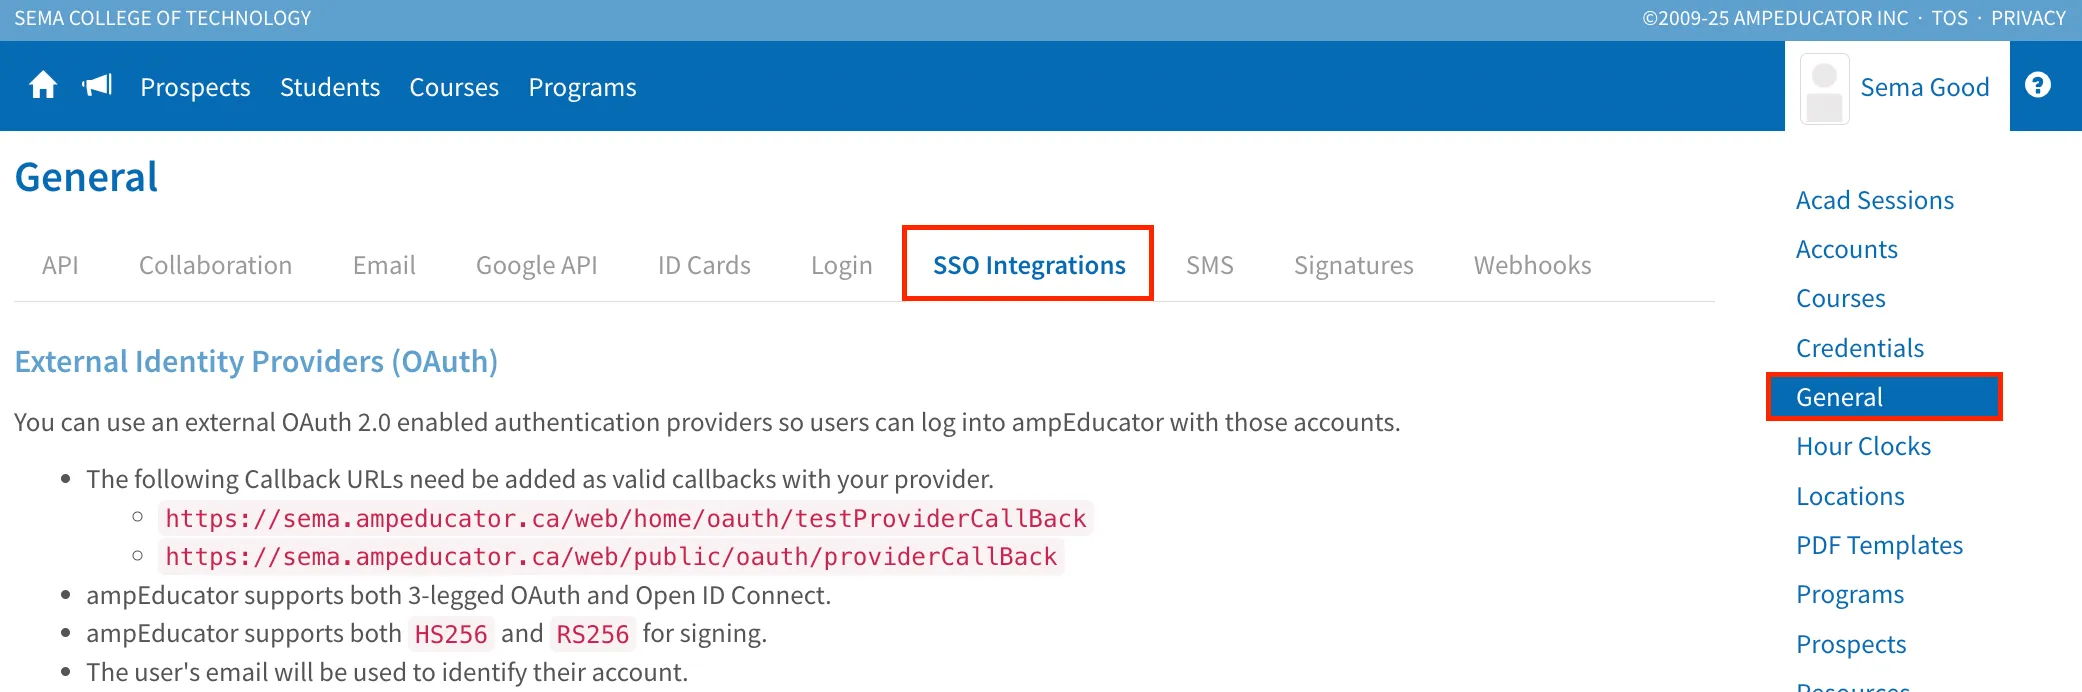Image resolution: width=2082 pixels, height=692 pixels.
Task: Open the announcements megaphone icon
Action: (97, 86)
